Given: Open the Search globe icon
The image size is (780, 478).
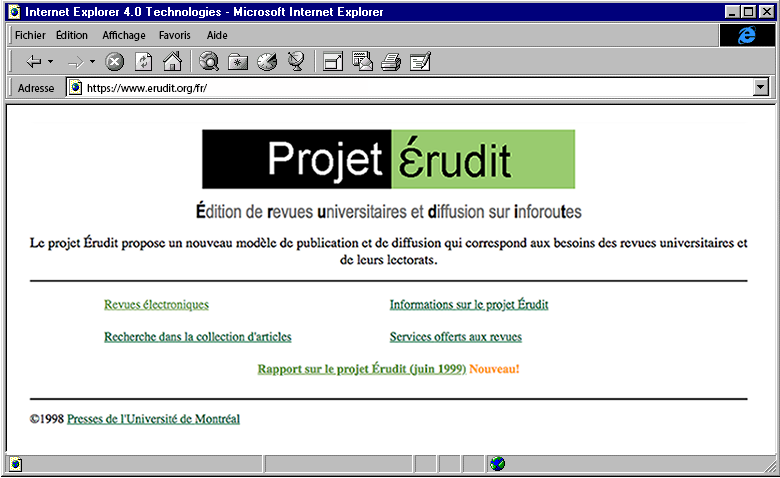Looking at the screenshot, I should (x=209, y=62).
